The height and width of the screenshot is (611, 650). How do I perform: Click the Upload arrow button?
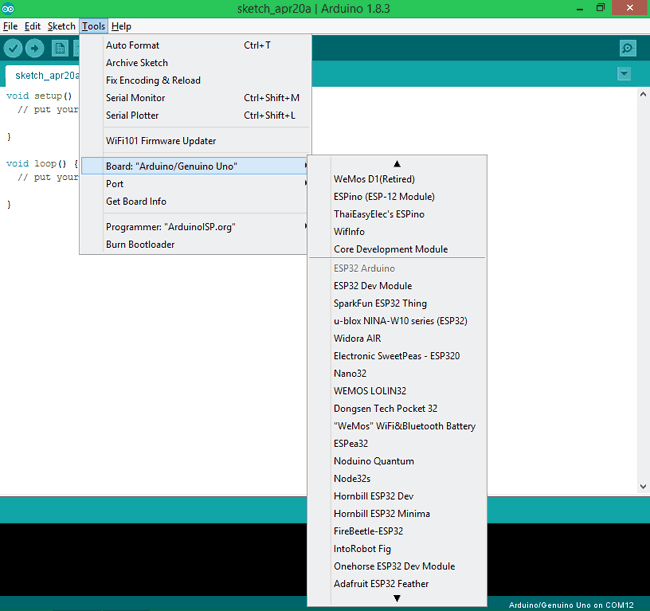34,48
